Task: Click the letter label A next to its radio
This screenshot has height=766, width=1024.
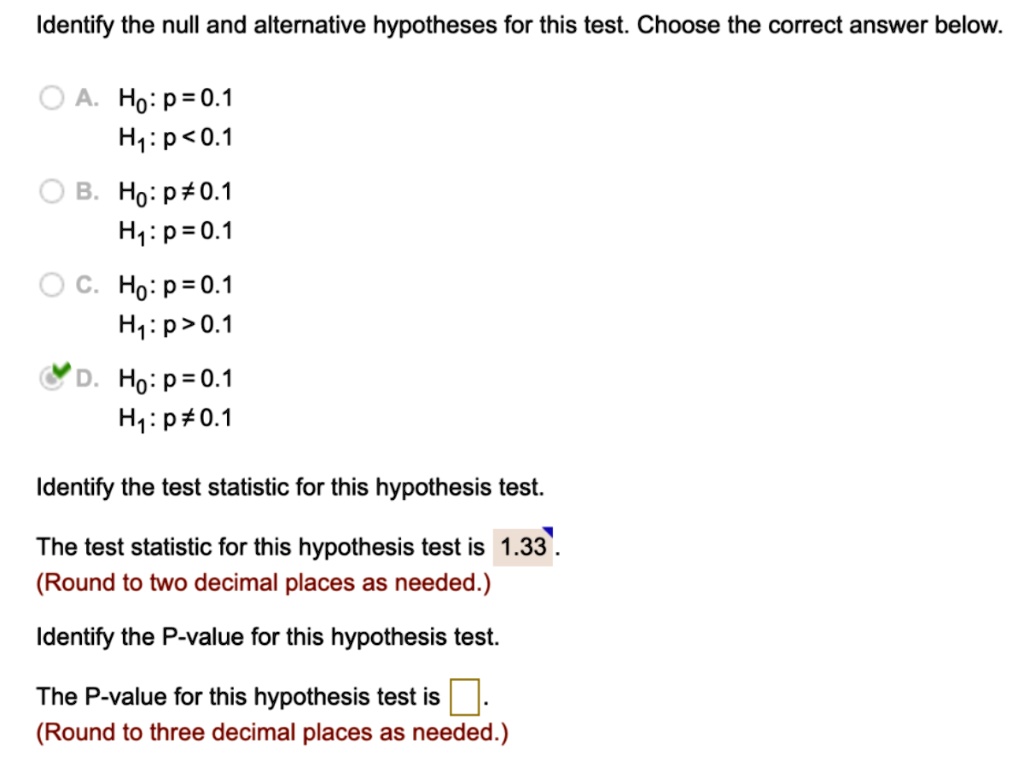Action: tap(85, 97)
